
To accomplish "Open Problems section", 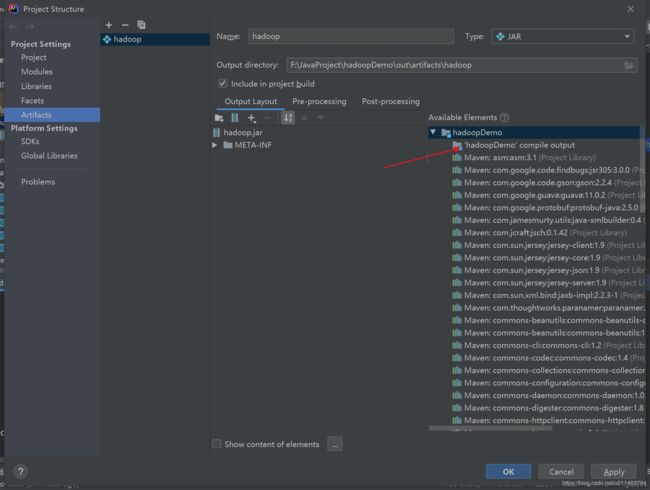I will coord(38,182).
